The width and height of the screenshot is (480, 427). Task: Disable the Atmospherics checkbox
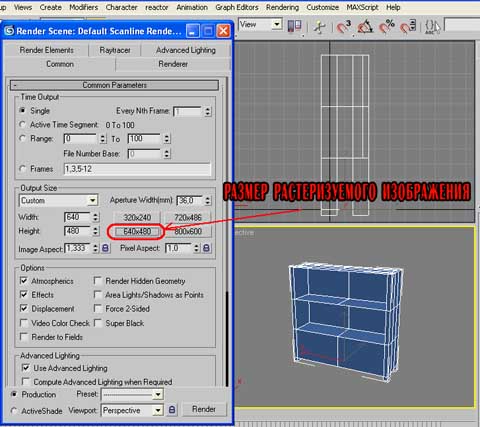[x=24, y=281]
